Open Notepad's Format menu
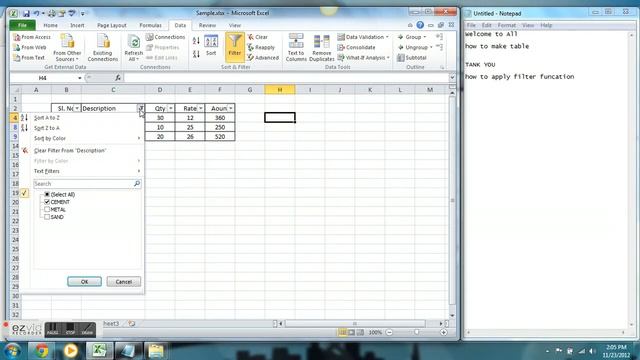 507,25
